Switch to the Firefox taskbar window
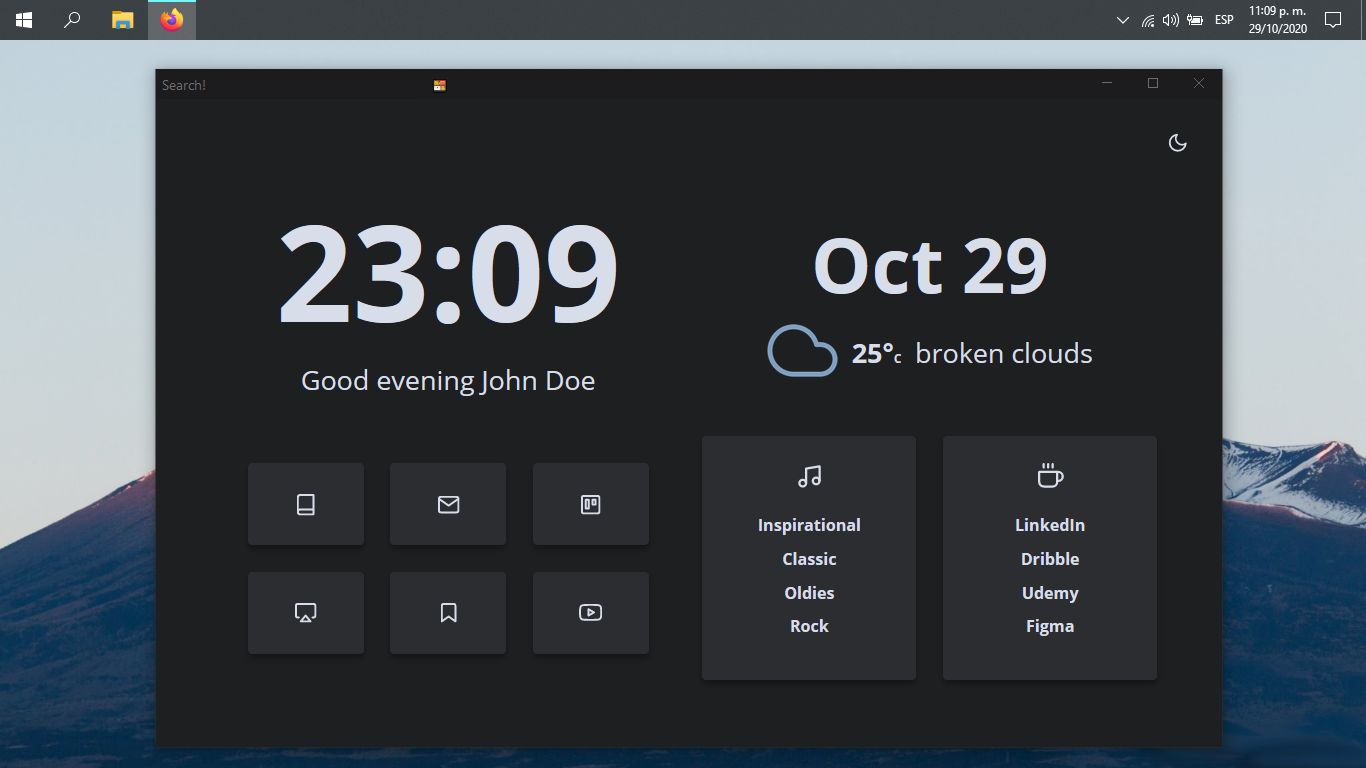 (x=170, y=19)
